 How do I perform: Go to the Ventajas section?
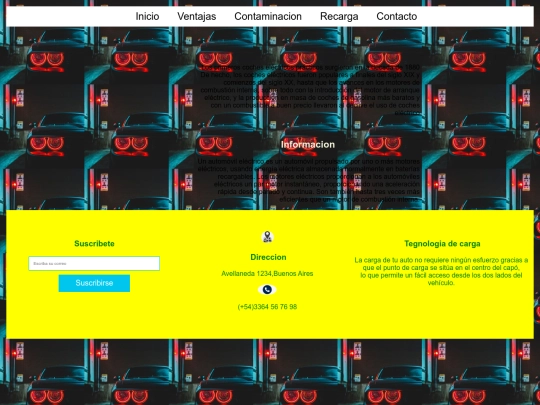click(197, 16)
